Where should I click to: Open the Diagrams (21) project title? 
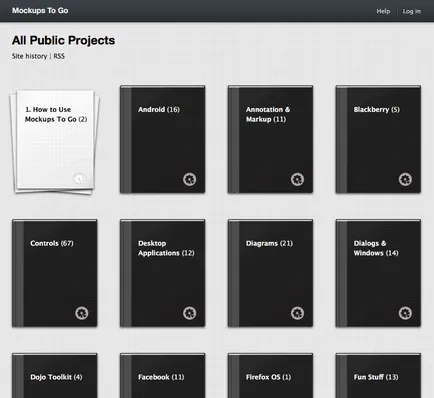[x=269, y=243]
